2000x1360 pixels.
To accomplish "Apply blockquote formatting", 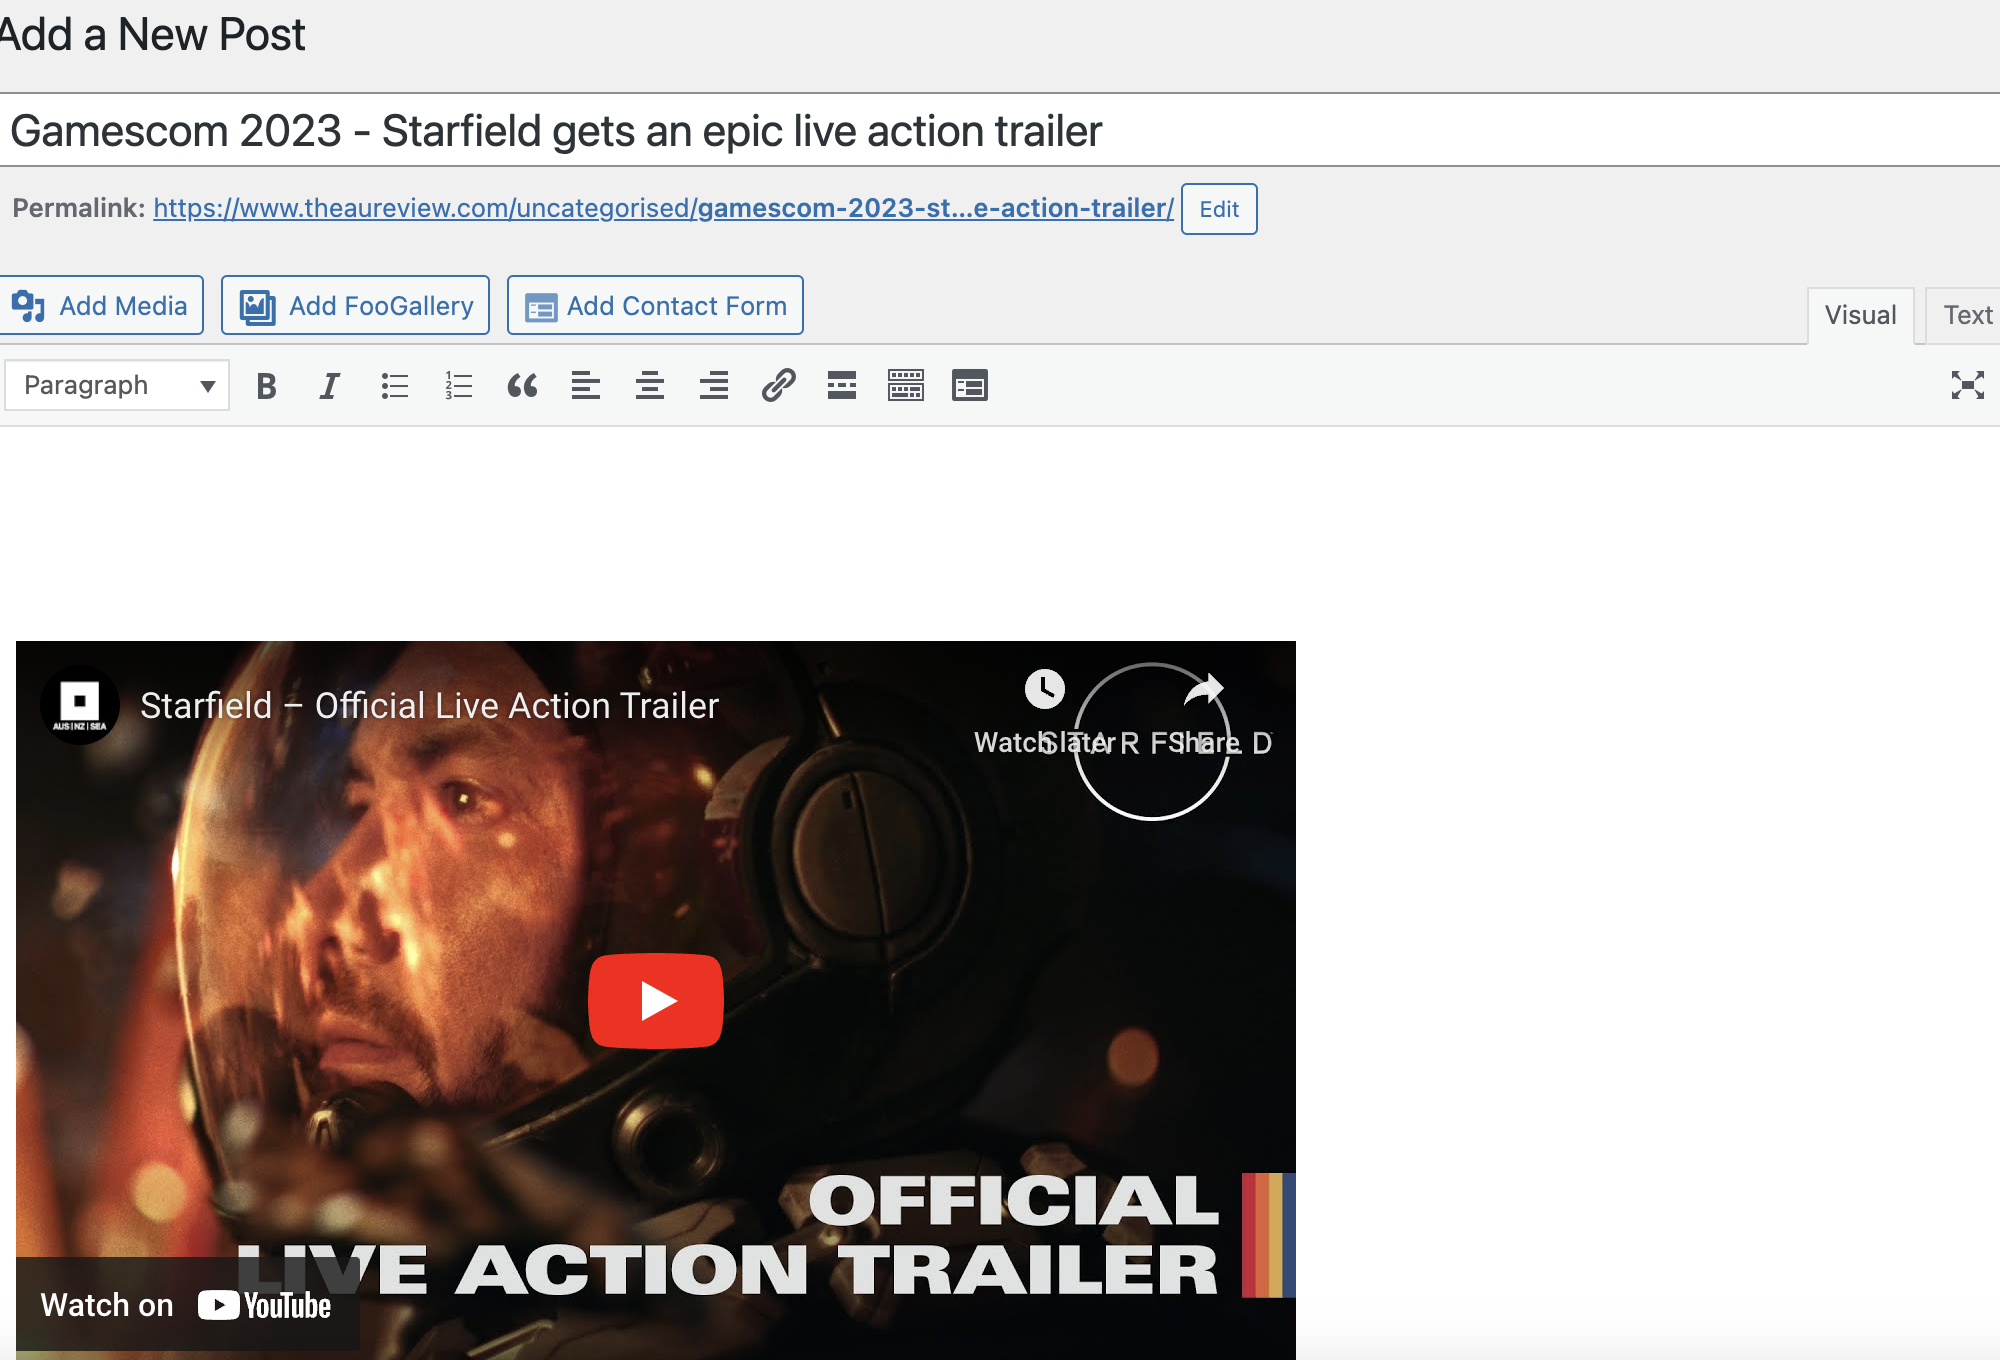I will (x=522, y=386).
